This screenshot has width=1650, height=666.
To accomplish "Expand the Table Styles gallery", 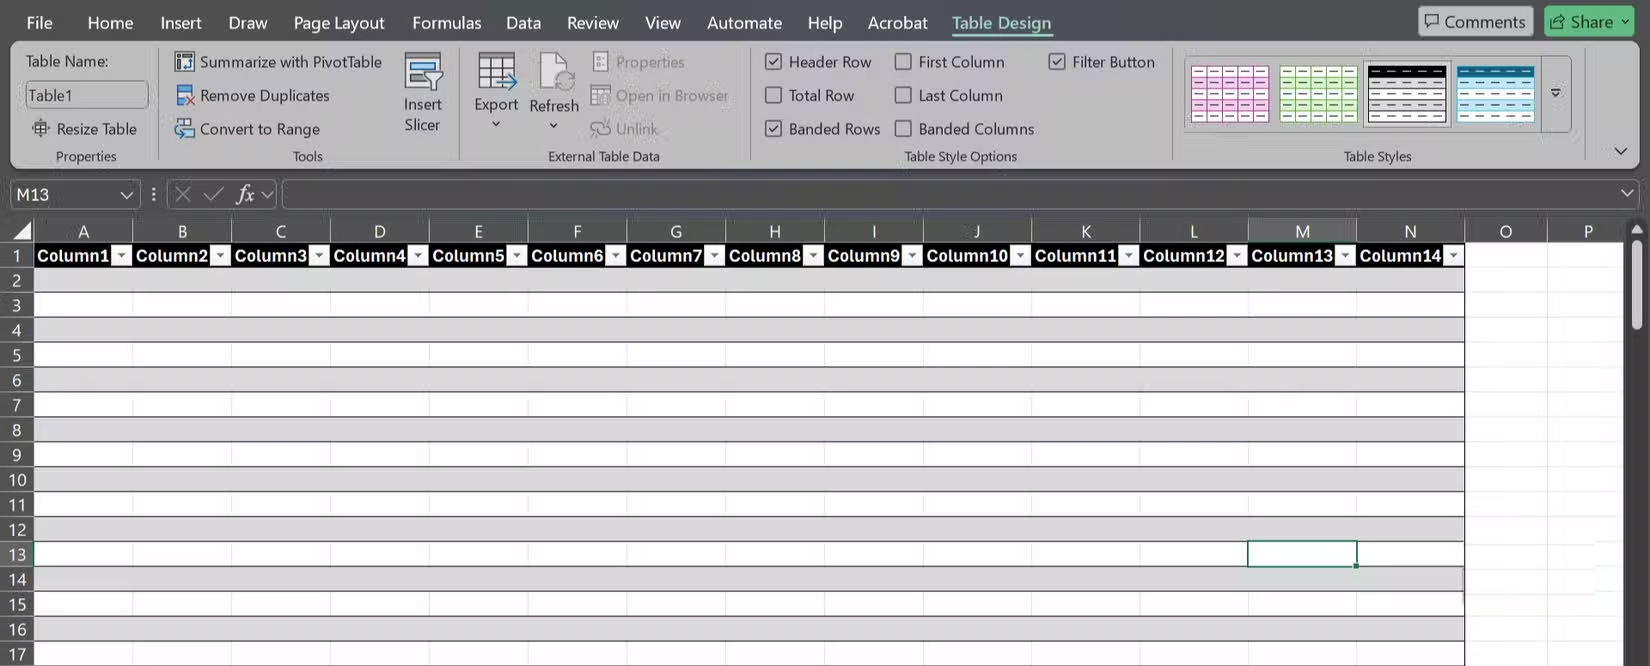I will [x=1556, y=93].
